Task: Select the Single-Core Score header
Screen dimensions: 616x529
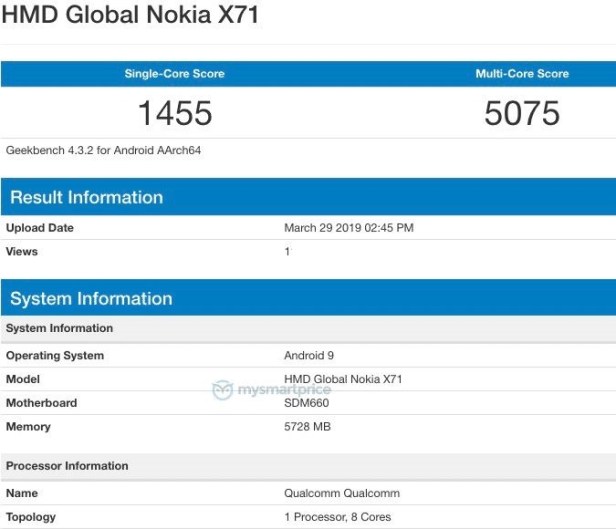Action: pyautogui.click(x=174, y=73)
